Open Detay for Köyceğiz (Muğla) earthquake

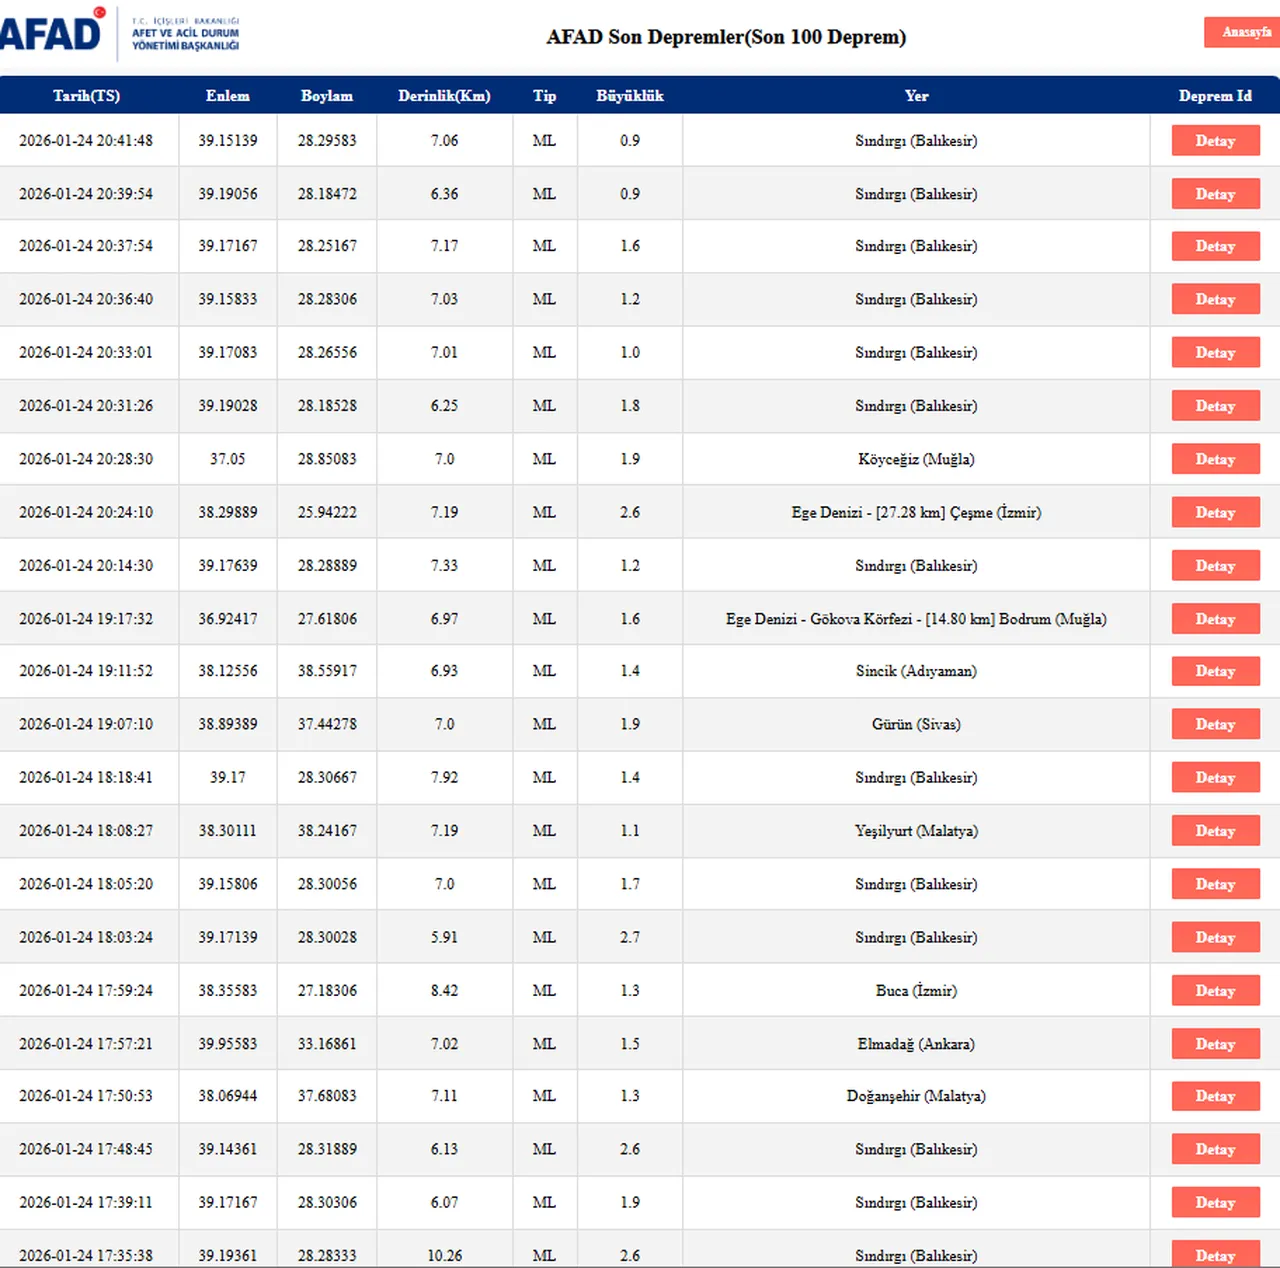pyautogui.click(x=1215, y=459)
